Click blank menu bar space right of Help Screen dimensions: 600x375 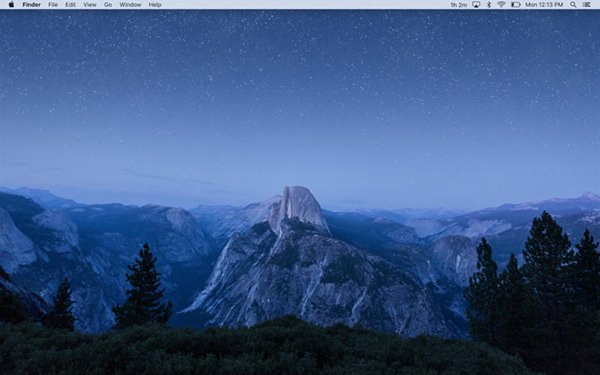pyautogui.click(x=306, y=5)
